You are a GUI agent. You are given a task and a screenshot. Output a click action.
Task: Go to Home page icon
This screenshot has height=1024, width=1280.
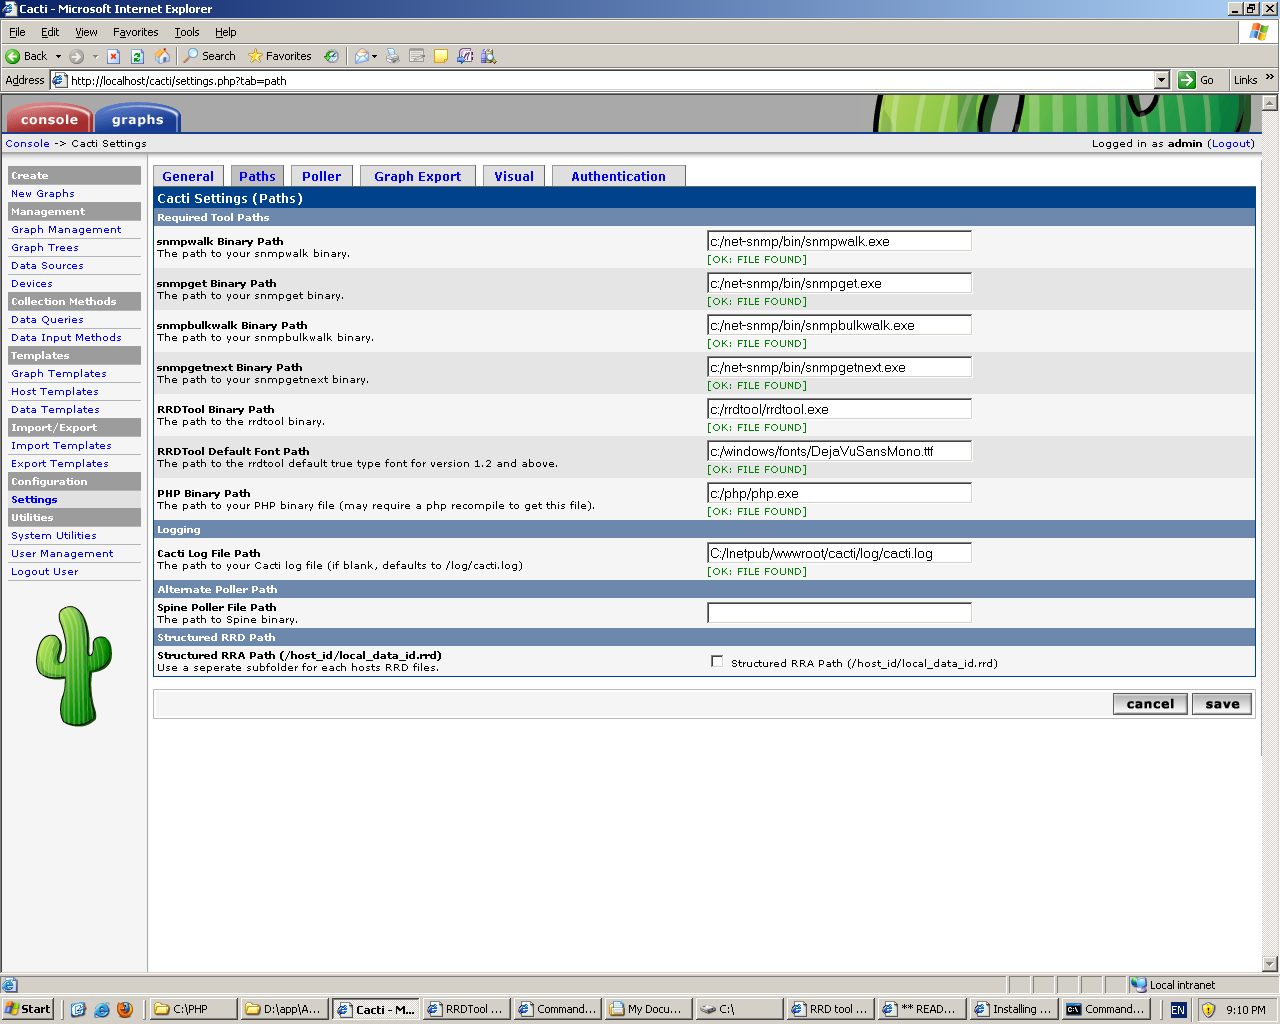coord(162,56)
